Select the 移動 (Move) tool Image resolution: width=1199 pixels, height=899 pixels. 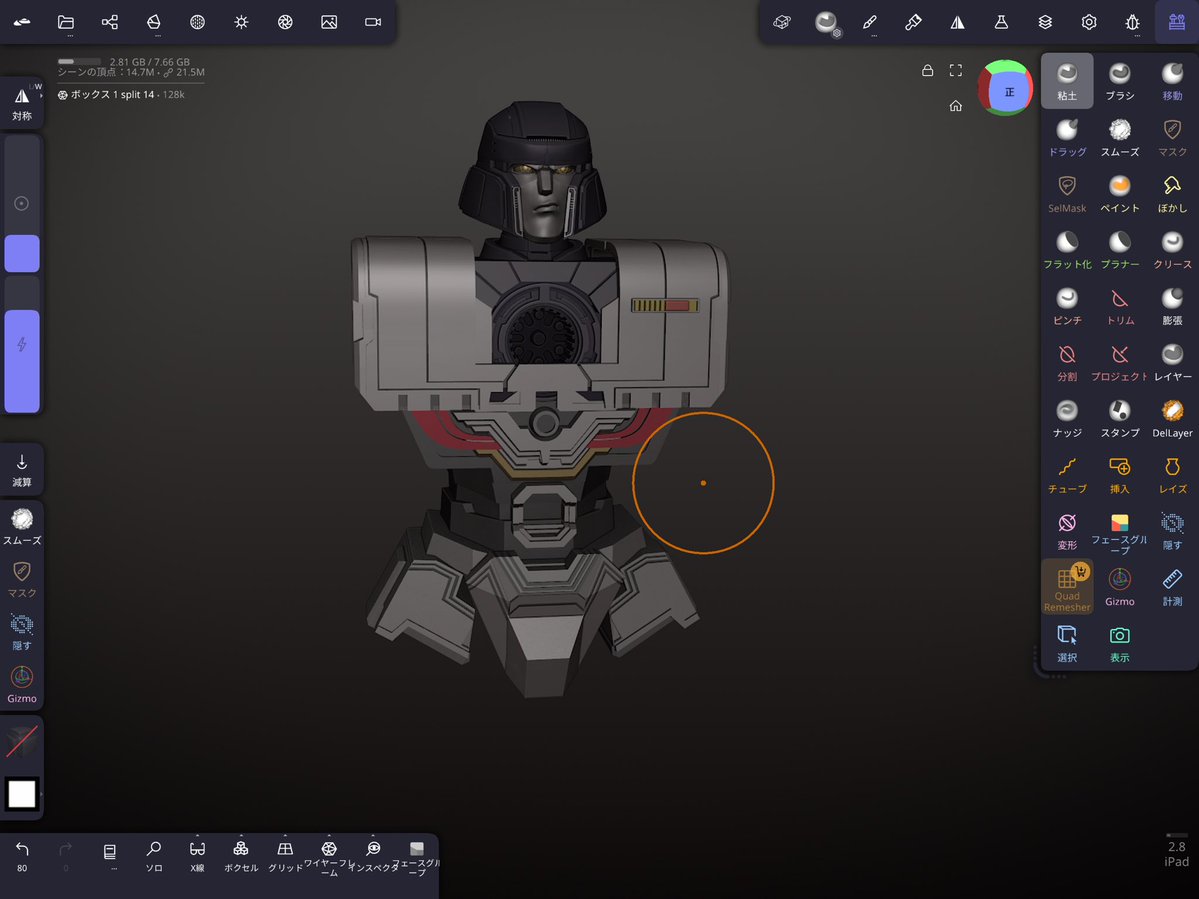click(1172, 81)
